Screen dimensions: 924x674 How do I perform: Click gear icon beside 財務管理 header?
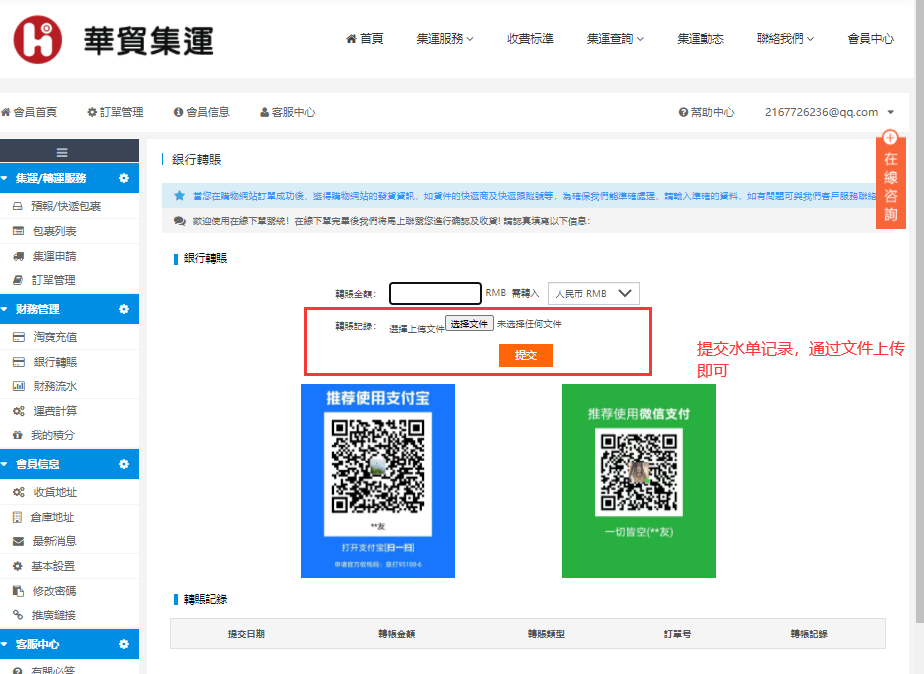click(124, 310)
